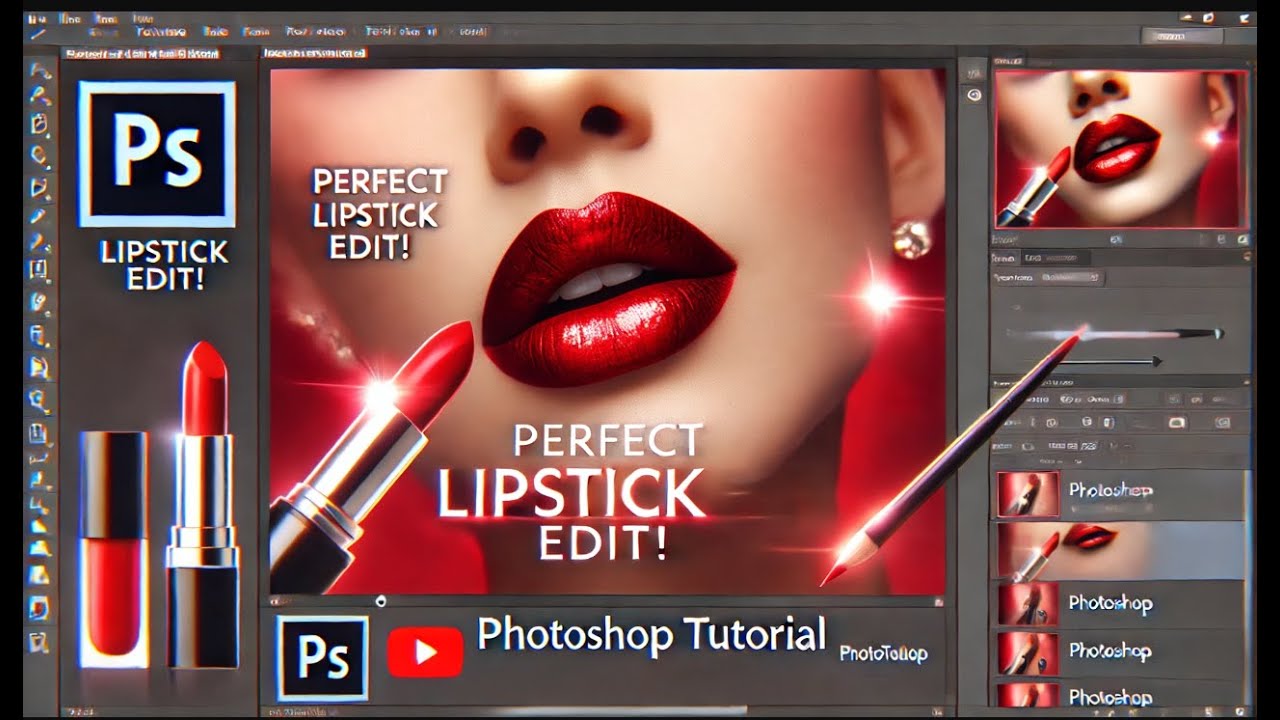Click the large 'LIPSTICK' word on canvas
1280x720 pixels.
(570, 492)
